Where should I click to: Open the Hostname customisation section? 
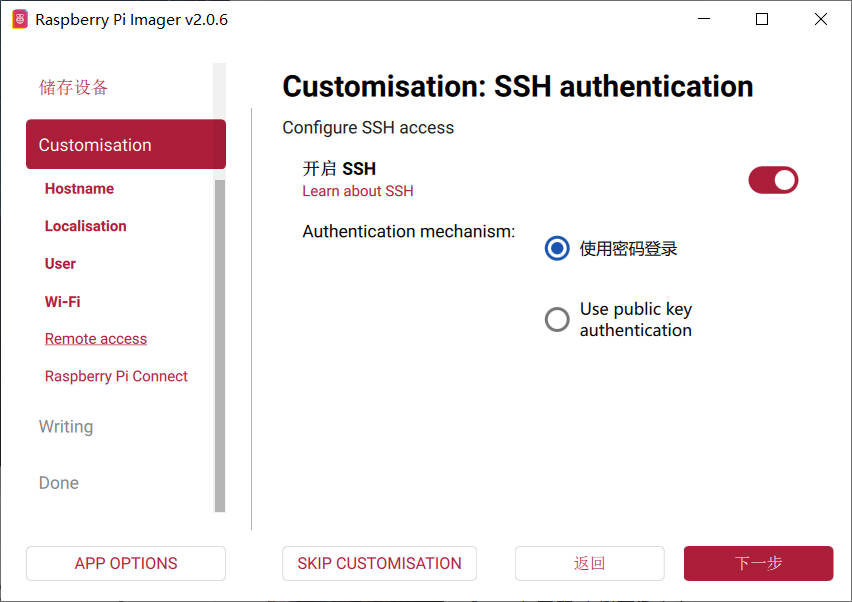pyautogui.click(x=79, y=189)
